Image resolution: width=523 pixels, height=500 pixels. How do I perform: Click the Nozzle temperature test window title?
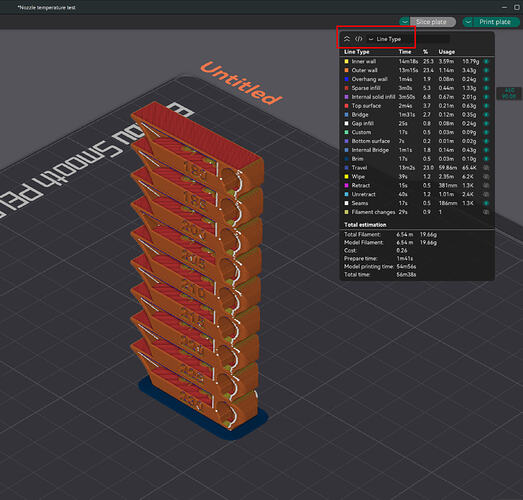(47, 7)
